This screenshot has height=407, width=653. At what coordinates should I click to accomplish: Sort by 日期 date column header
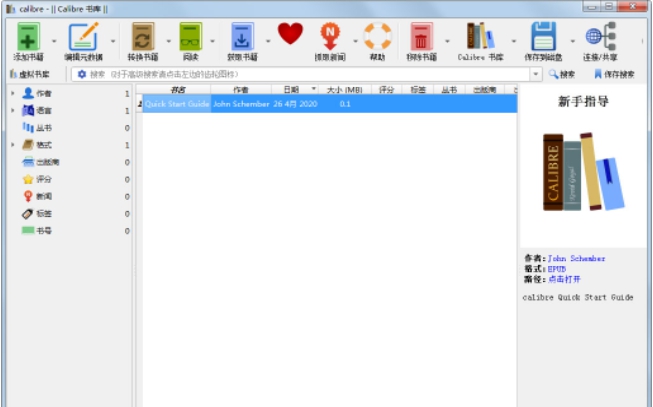point(295,90)
